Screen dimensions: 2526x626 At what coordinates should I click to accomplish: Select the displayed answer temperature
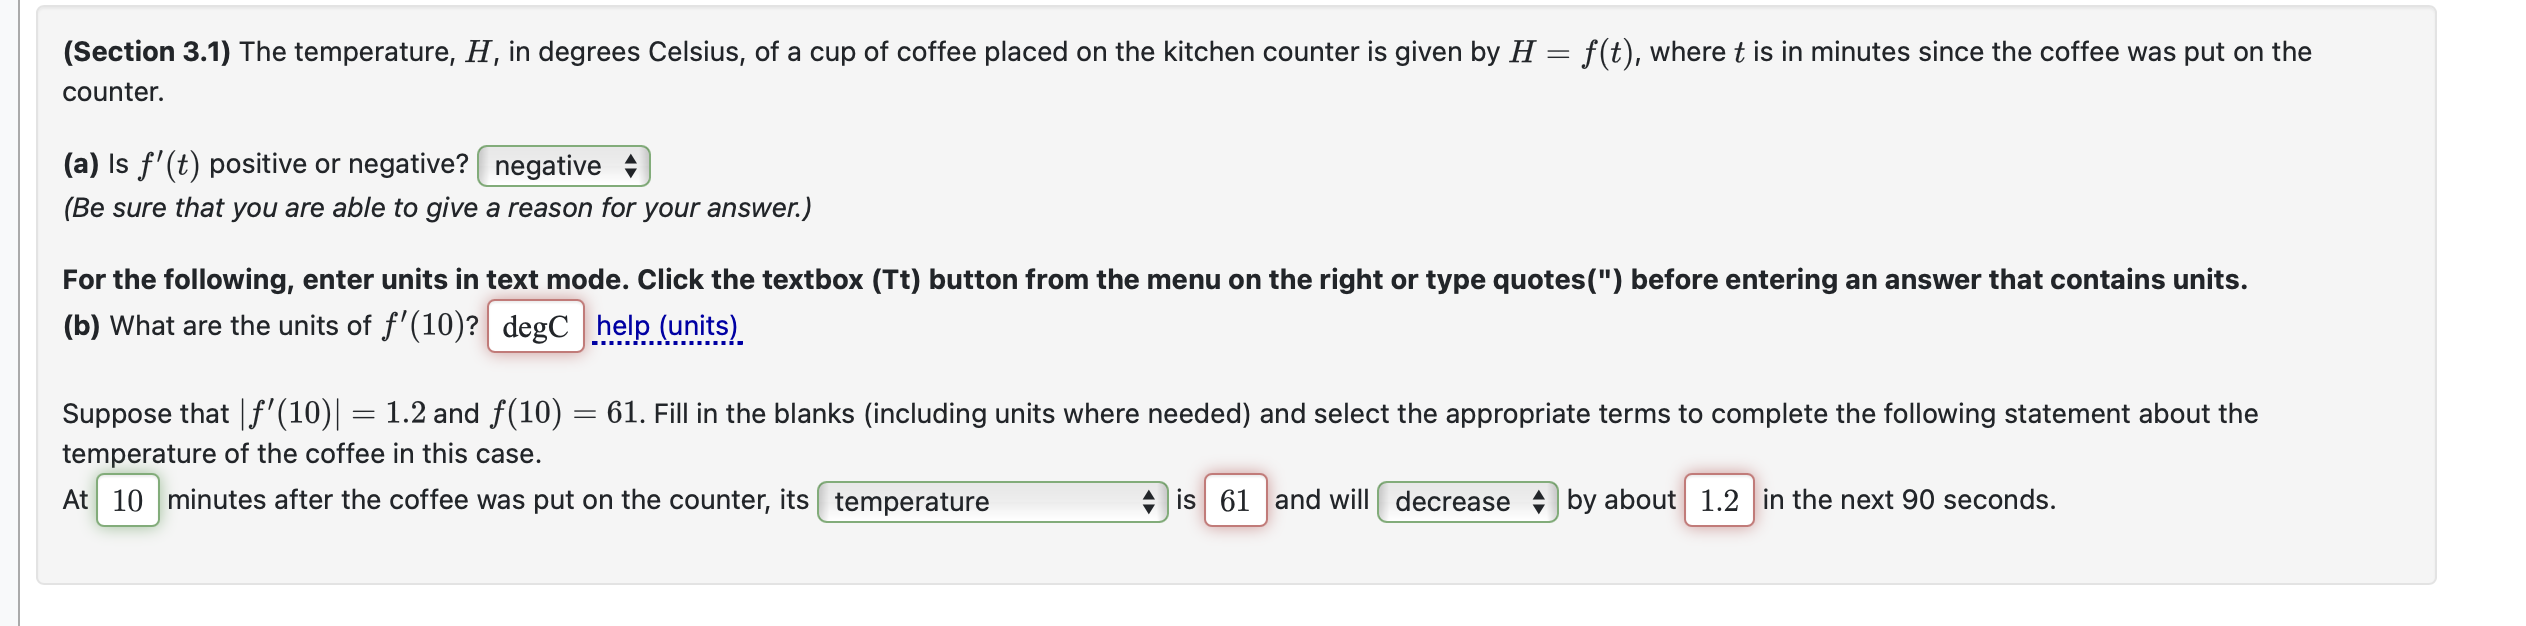913,502
